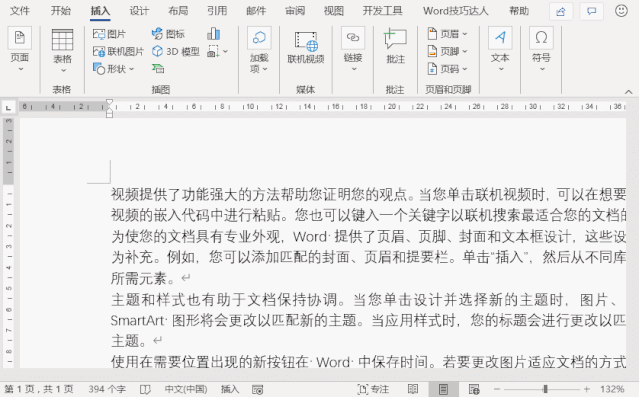
Task: Open the 帮助 Help tab
Action: click(x=519, y=11)
